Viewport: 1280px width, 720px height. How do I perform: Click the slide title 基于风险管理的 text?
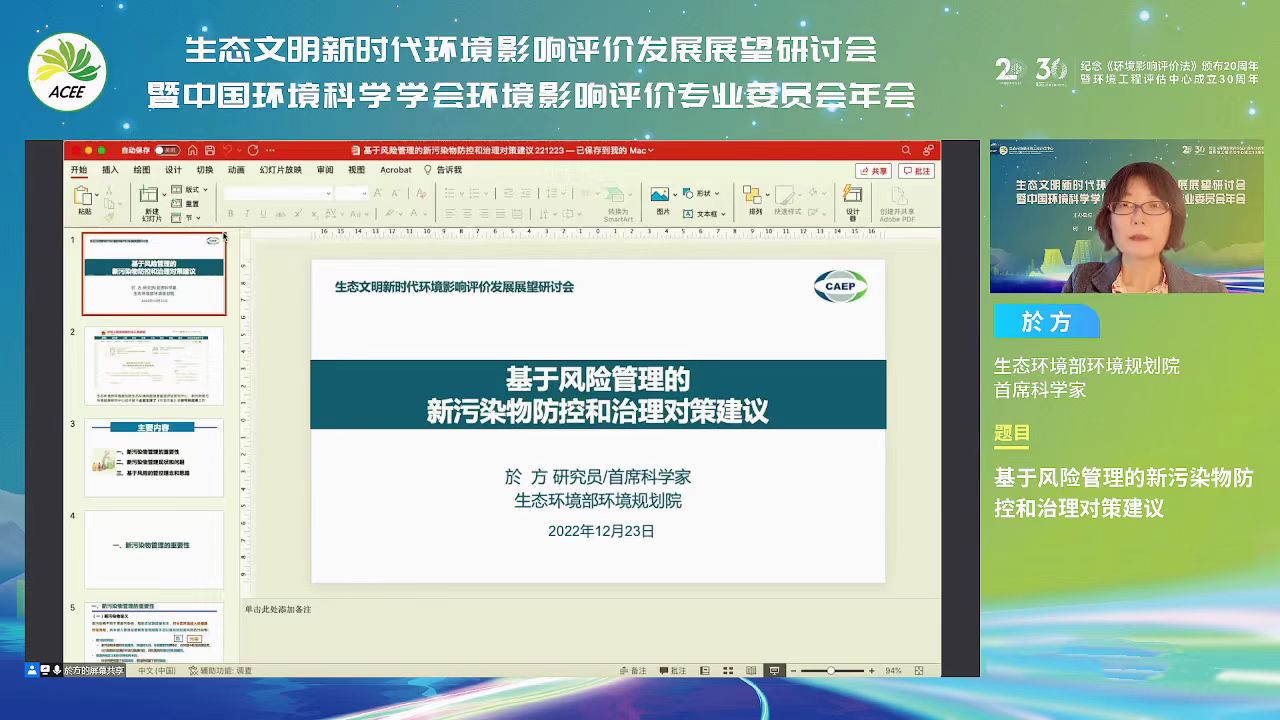[598, 379]
